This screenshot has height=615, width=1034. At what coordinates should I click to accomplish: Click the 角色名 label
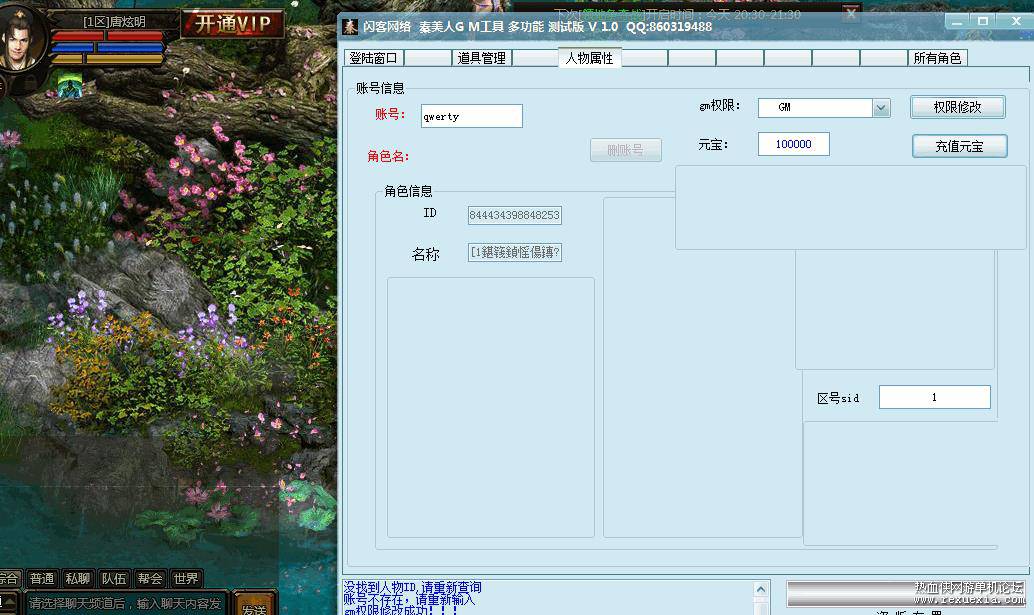388,156
